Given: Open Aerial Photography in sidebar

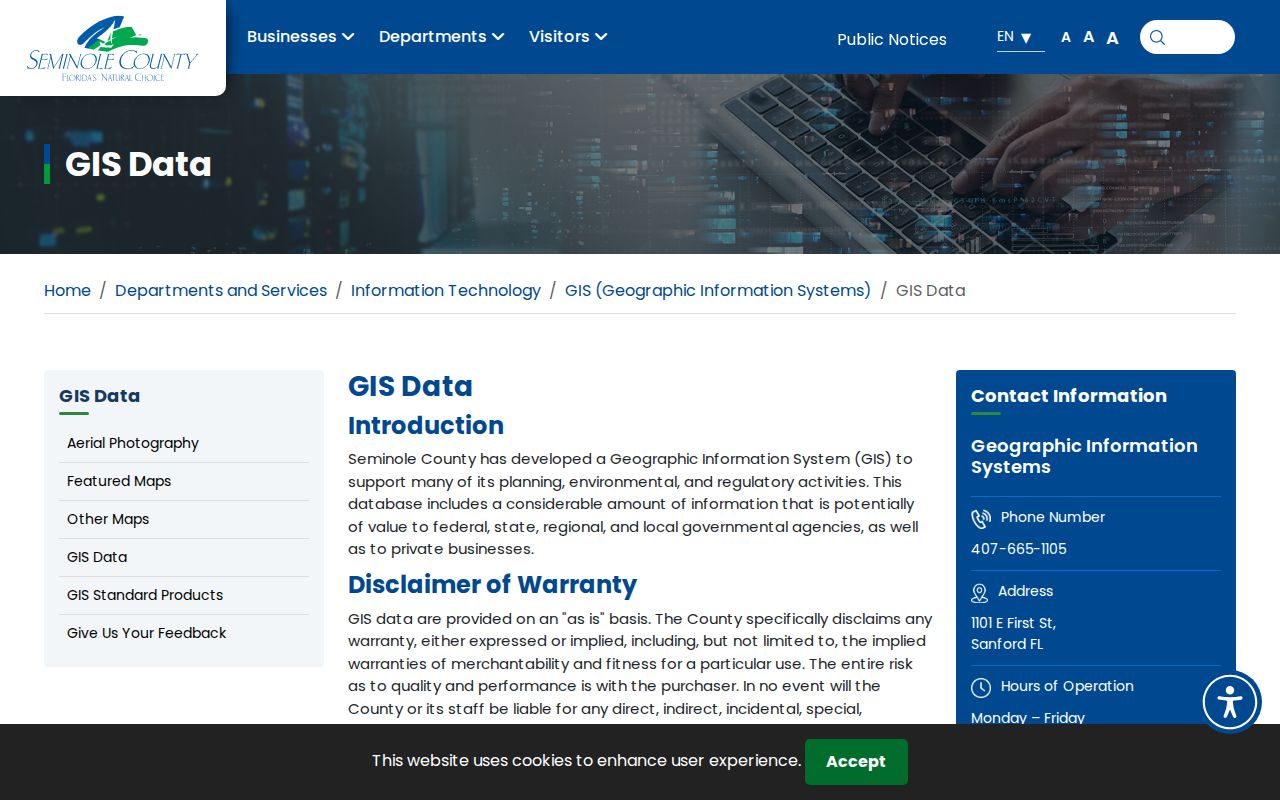Looking at the screenshot, I should click(133, 443).
